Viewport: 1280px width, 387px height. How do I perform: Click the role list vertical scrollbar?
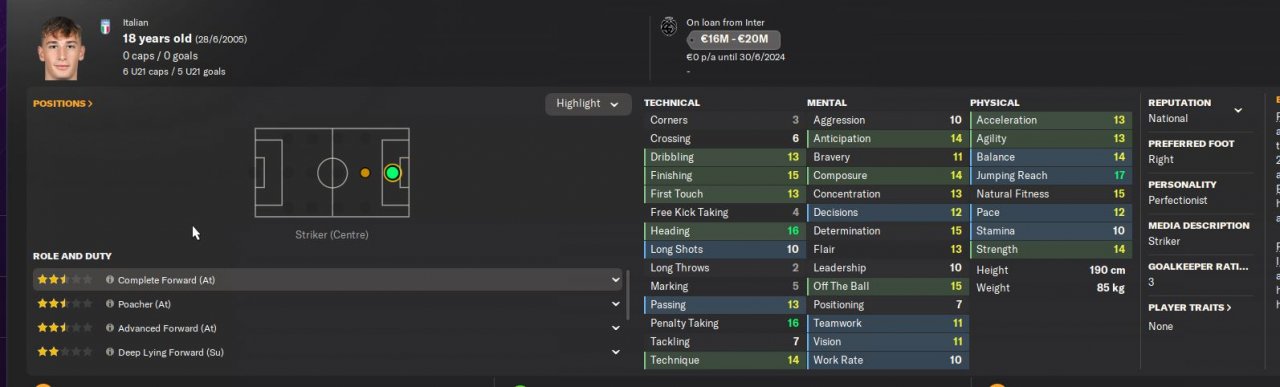pos(628,294)
